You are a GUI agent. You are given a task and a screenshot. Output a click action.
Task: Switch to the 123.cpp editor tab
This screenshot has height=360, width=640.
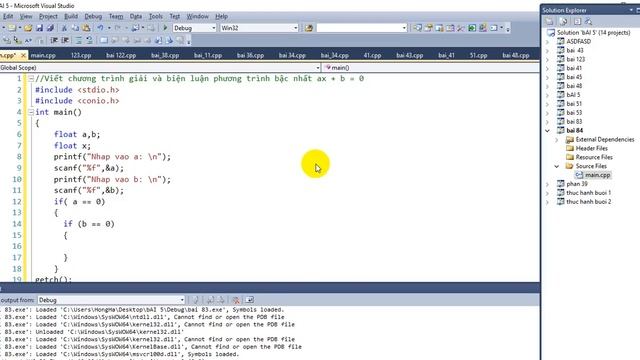pyautogui.click(x=81, y=55)
